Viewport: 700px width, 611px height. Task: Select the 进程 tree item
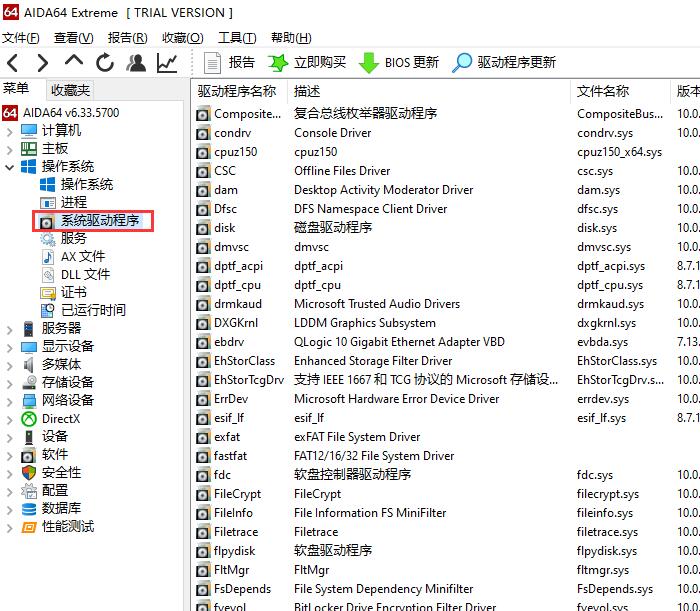[74, 202]
